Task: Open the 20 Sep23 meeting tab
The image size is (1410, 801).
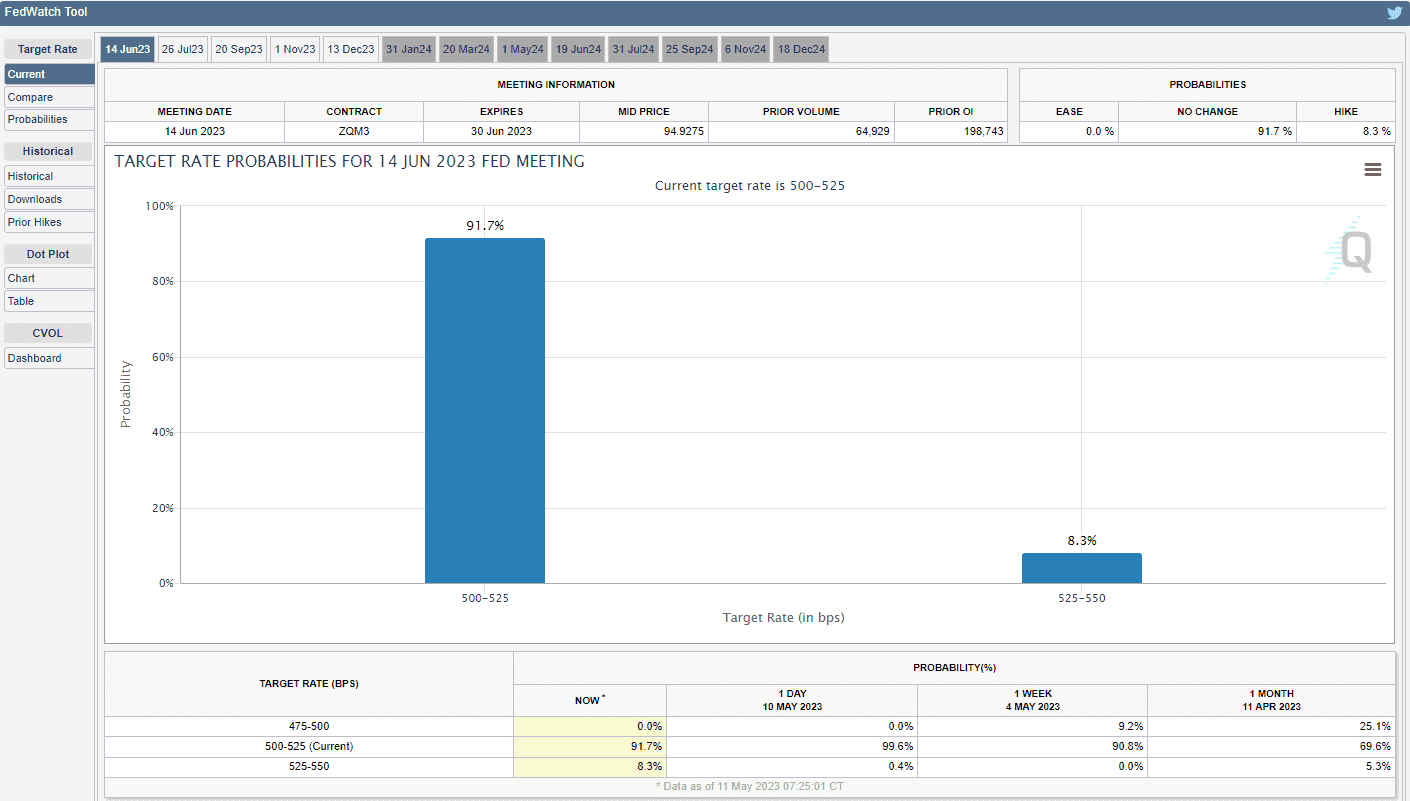Action: coord(239,50)
